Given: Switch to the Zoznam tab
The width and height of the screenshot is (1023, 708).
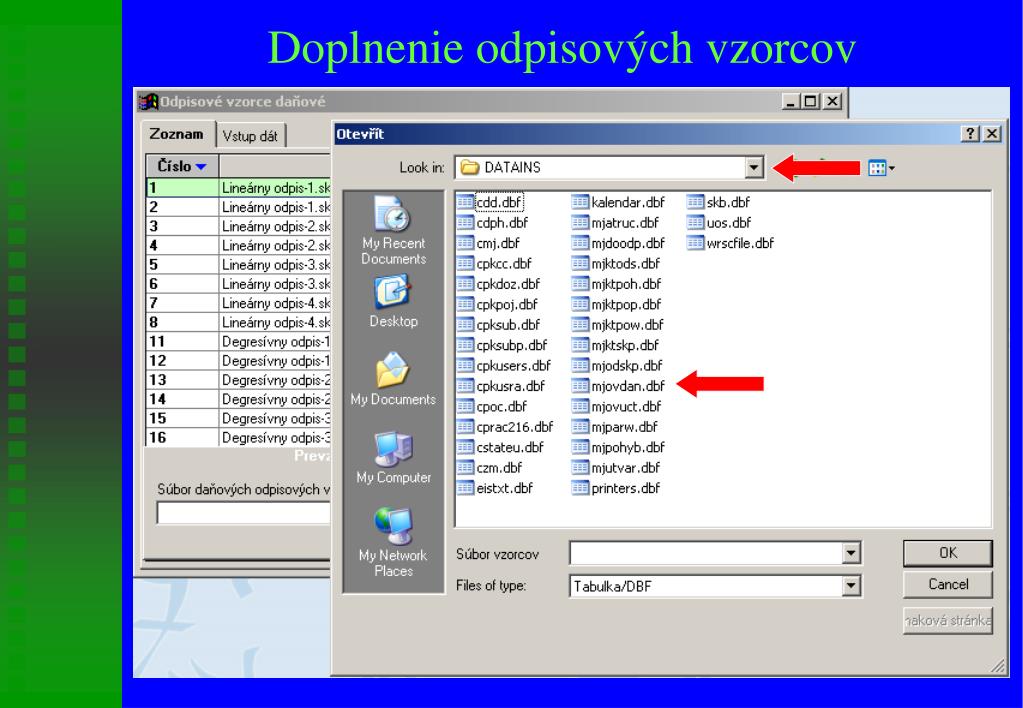Looking at the screenshot, I should point(176,134).
